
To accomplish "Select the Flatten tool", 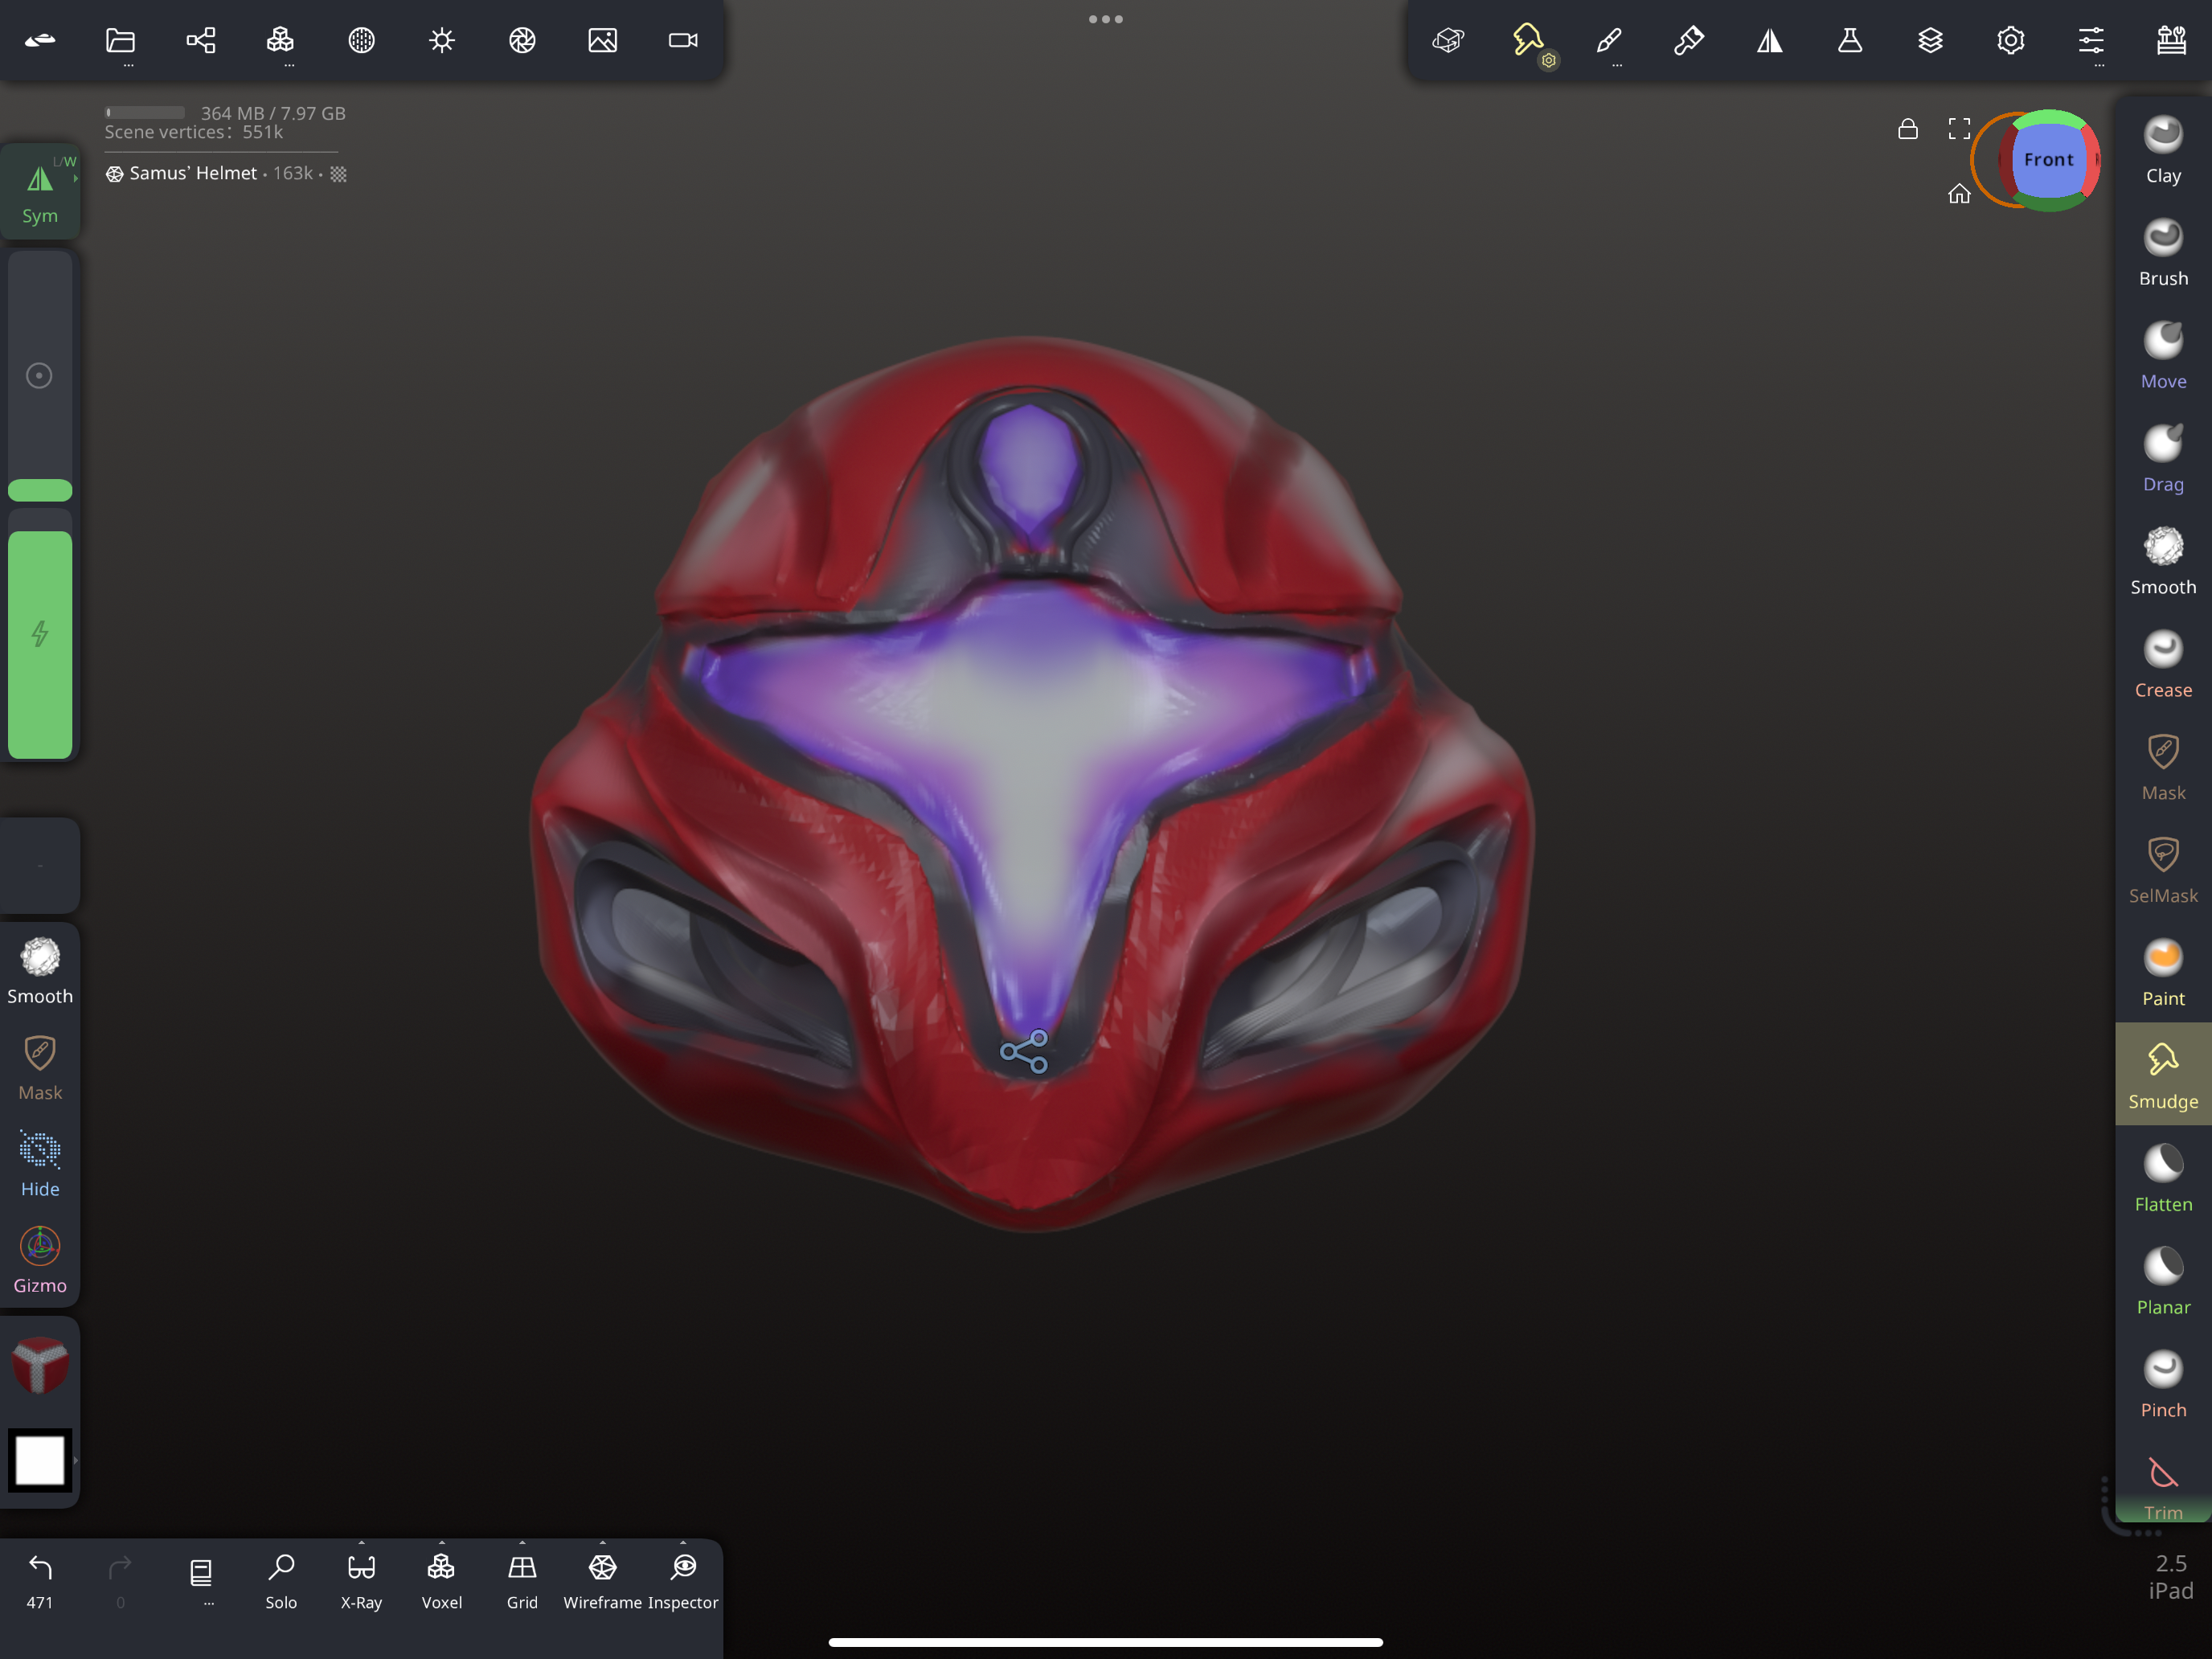I will [2163, 1180].
